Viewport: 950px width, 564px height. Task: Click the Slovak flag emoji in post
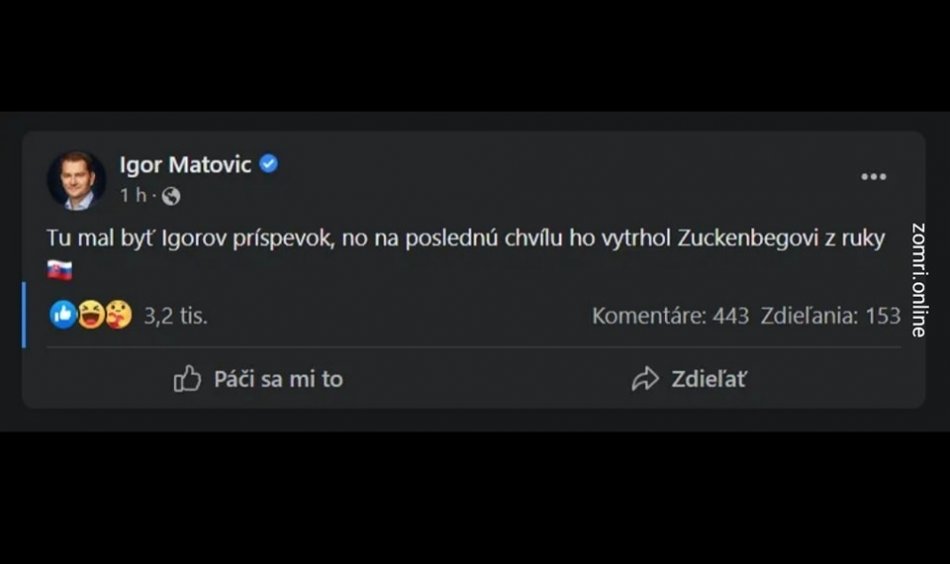point(60,270)
